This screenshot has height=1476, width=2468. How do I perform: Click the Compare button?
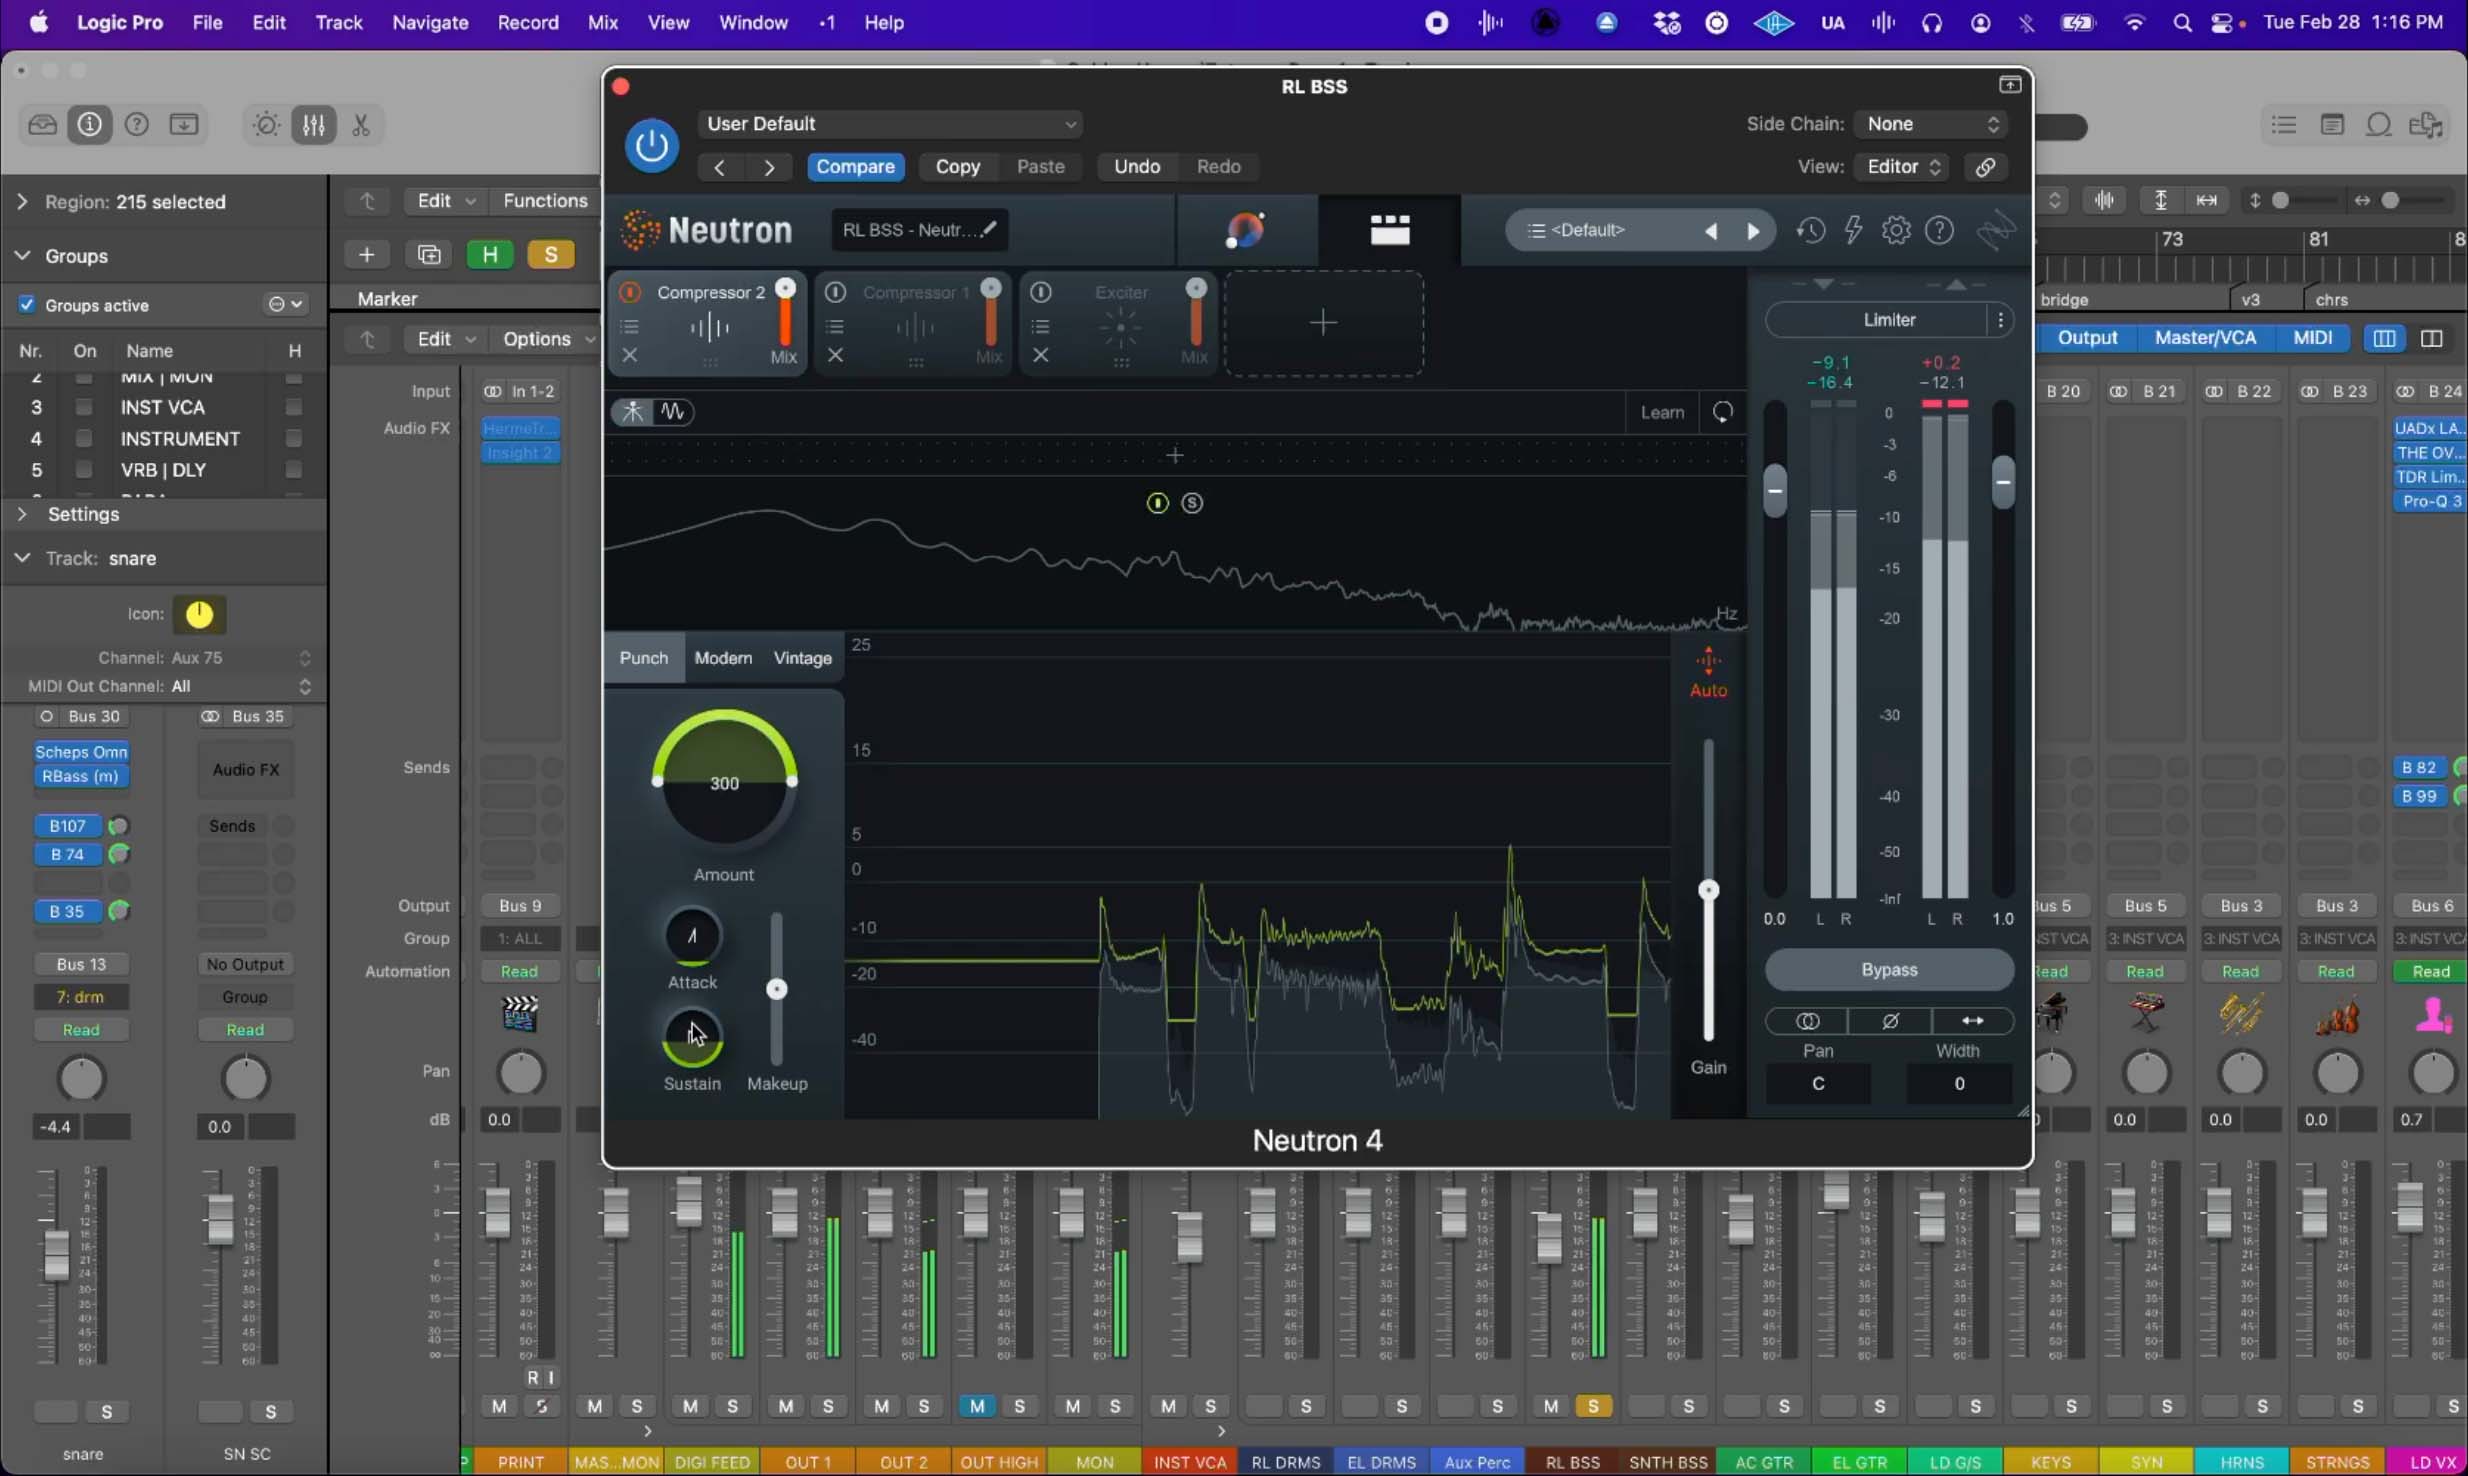tap(855, 167)
